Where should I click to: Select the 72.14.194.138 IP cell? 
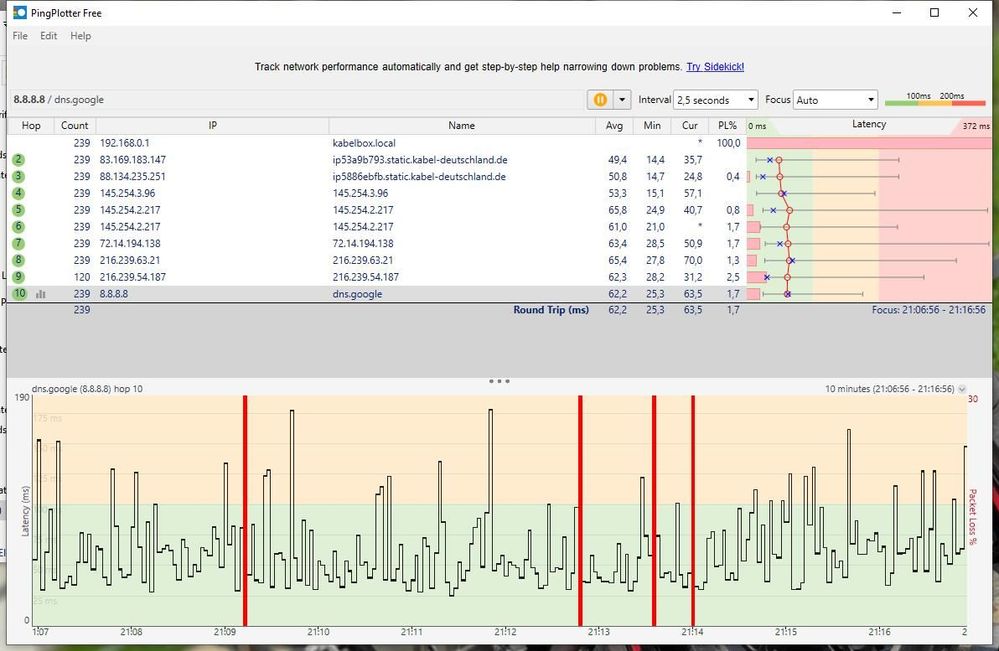(130, 243)
